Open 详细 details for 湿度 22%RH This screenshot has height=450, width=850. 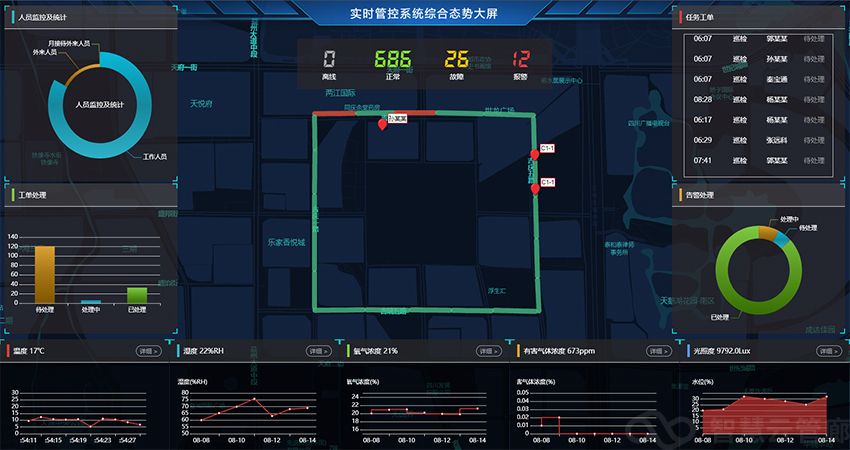click(319, 351)
